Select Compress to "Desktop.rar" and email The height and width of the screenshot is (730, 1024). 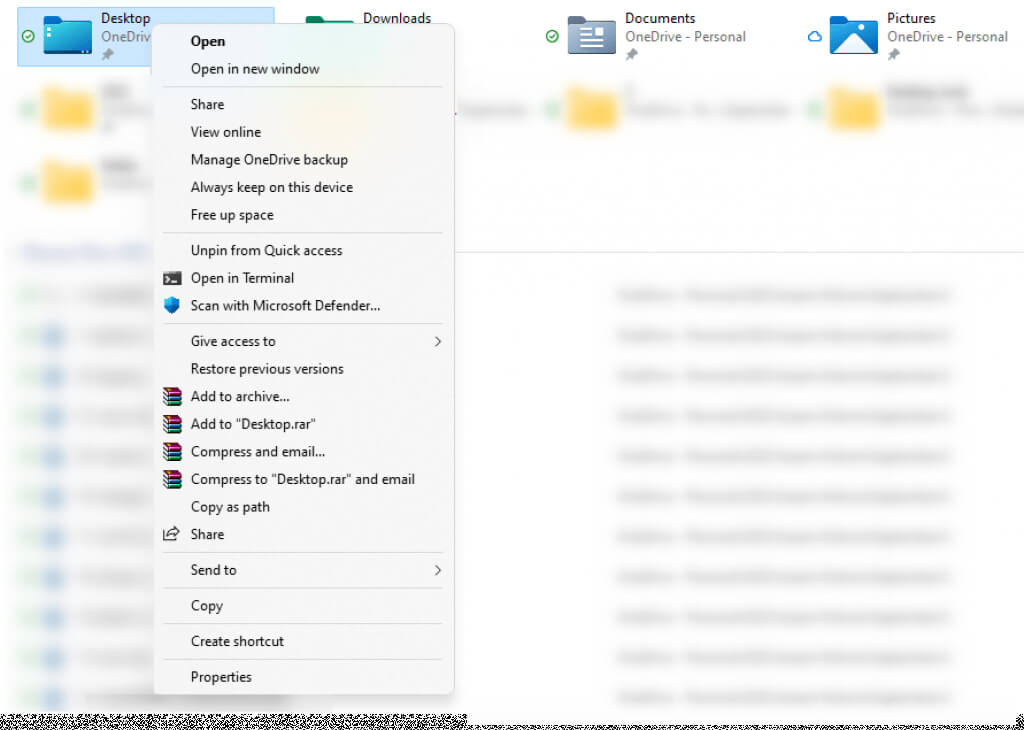coord(302,479)
